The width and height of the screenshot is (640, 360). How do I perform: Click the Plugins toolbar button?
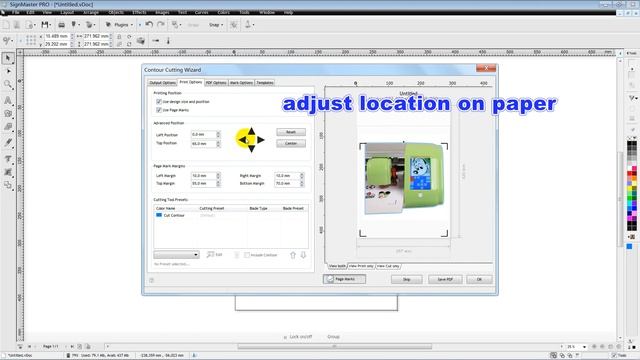tap(119, 25)
